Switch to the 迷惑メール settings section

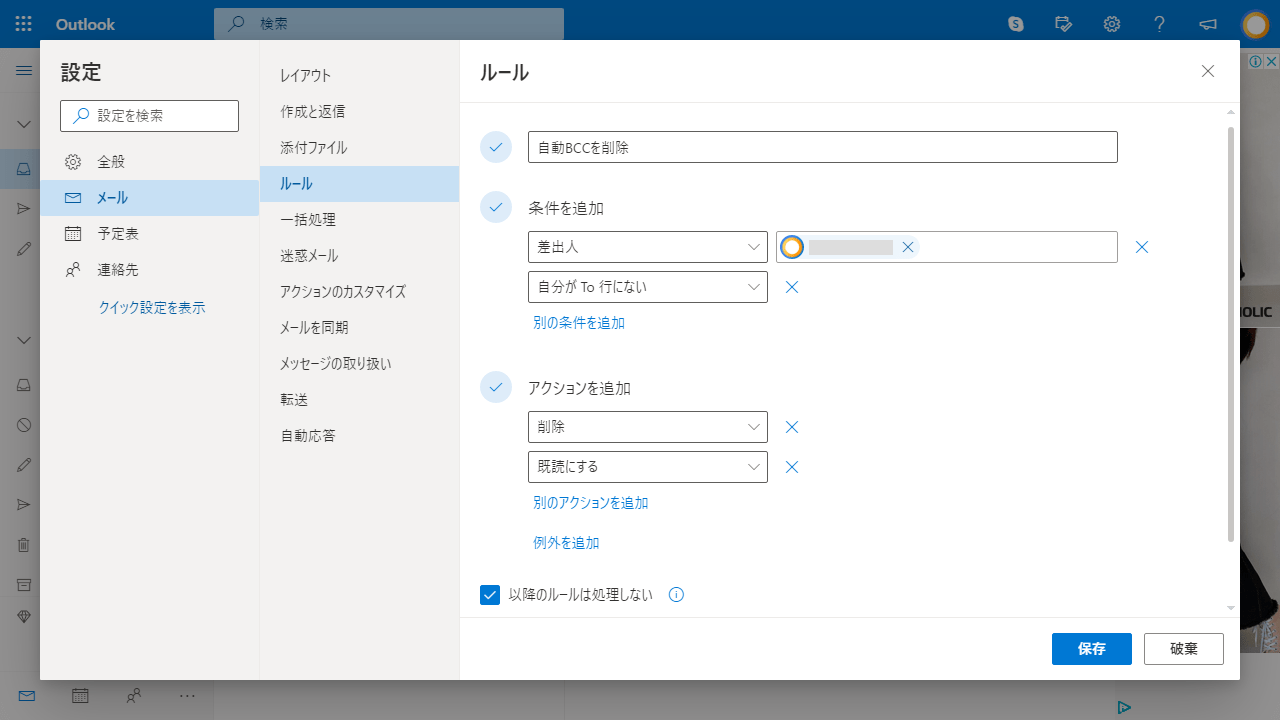pyautogui.click(x=307, y=255)
